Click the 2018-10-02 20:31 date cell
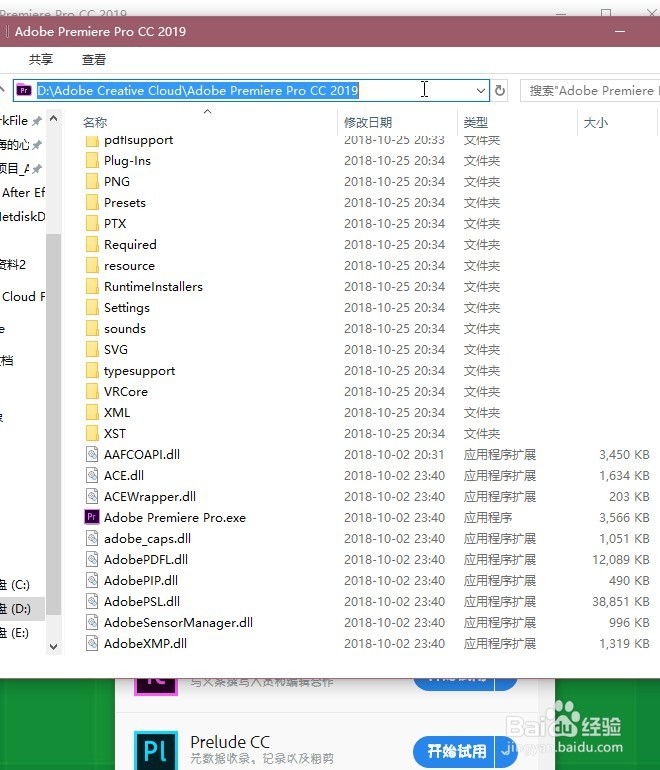Image resolution: width=660 pixels, height=770 pixels. [x=394, y=454]
